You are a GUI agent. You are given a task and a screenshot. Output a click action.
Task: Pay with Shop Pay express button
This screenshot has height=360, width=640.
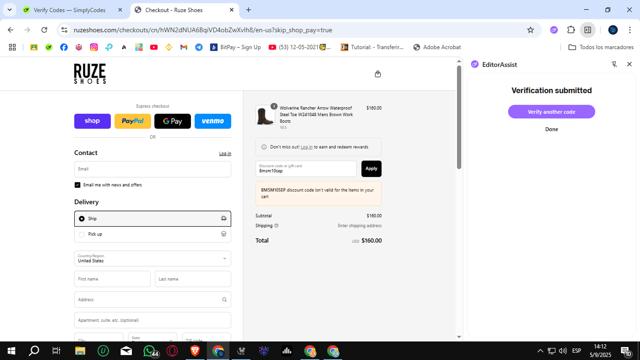click(x=92, y=121)
